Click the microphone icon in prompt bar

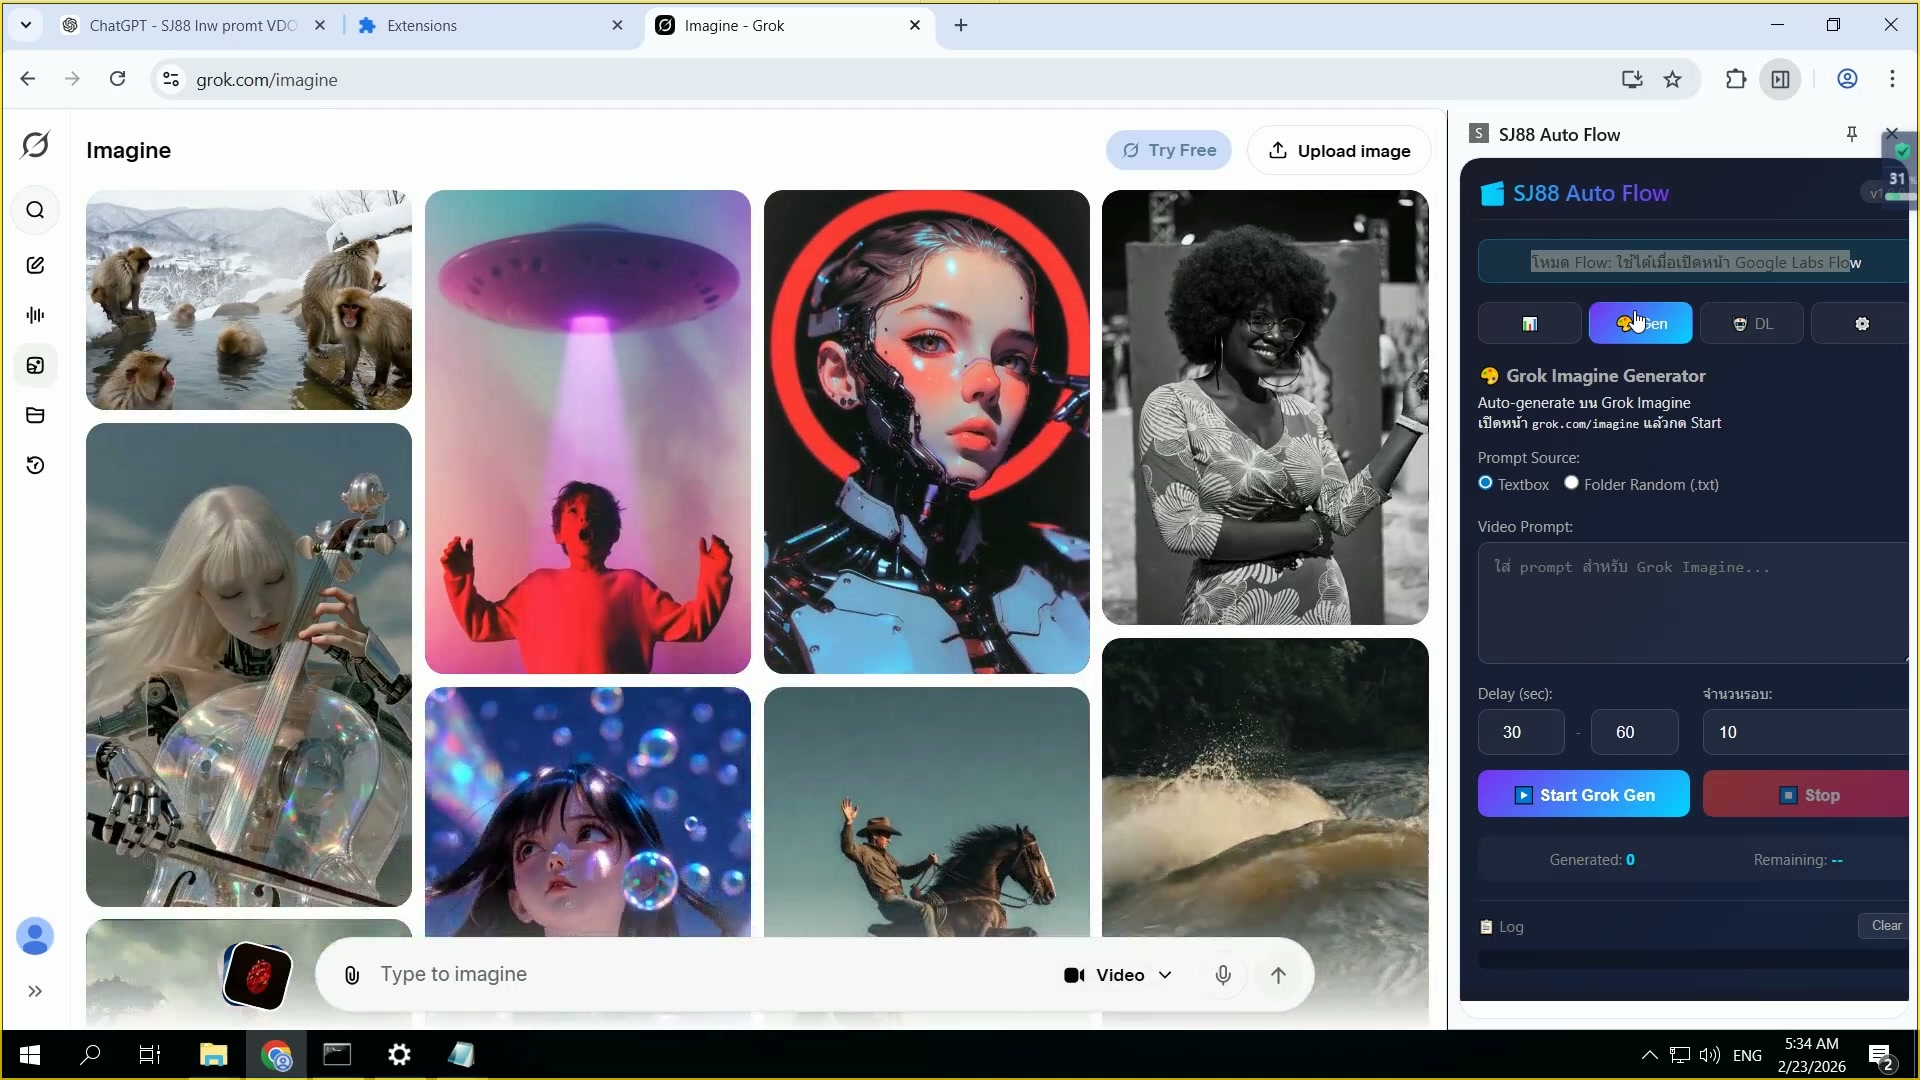(1222, 975)
